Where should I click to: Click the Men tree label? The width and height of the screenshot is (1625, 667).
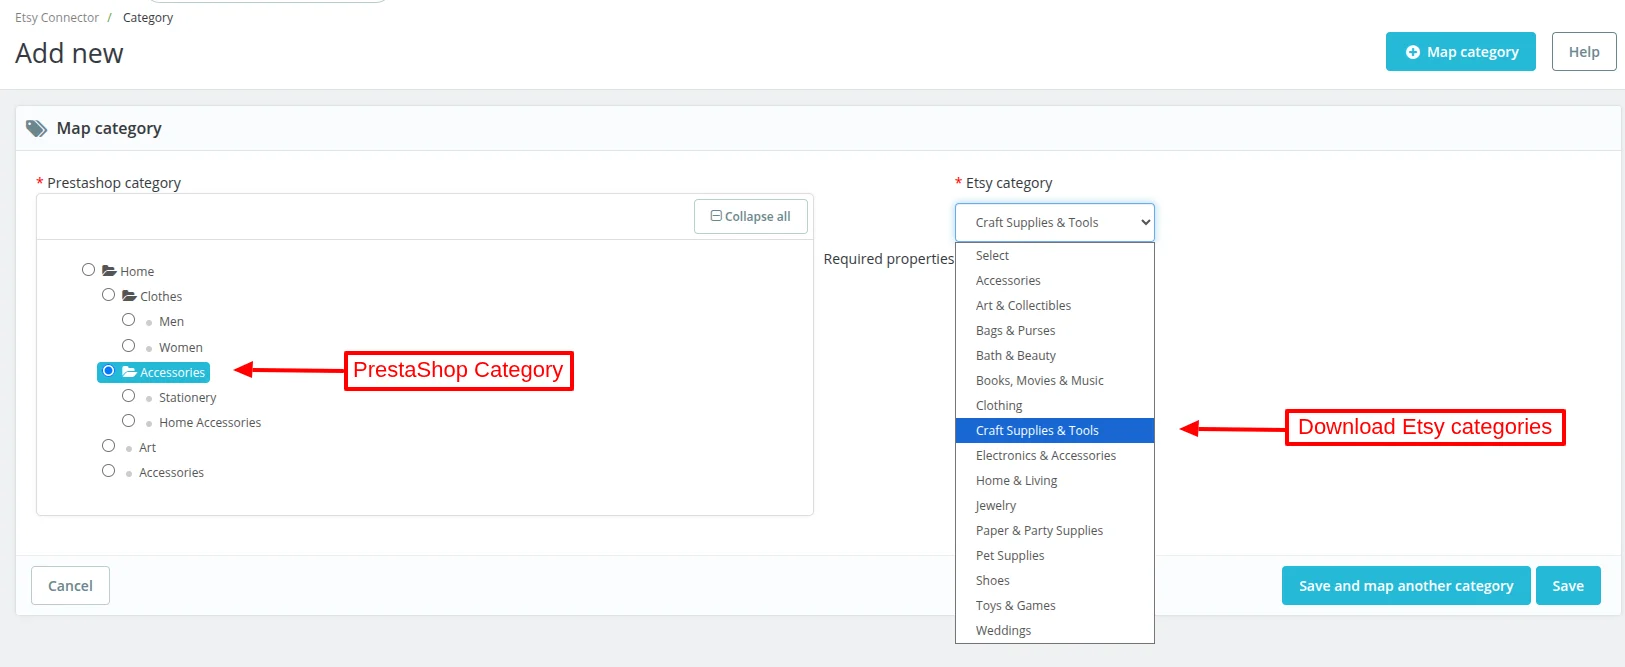pyautogui.click(x=171, y=322)
